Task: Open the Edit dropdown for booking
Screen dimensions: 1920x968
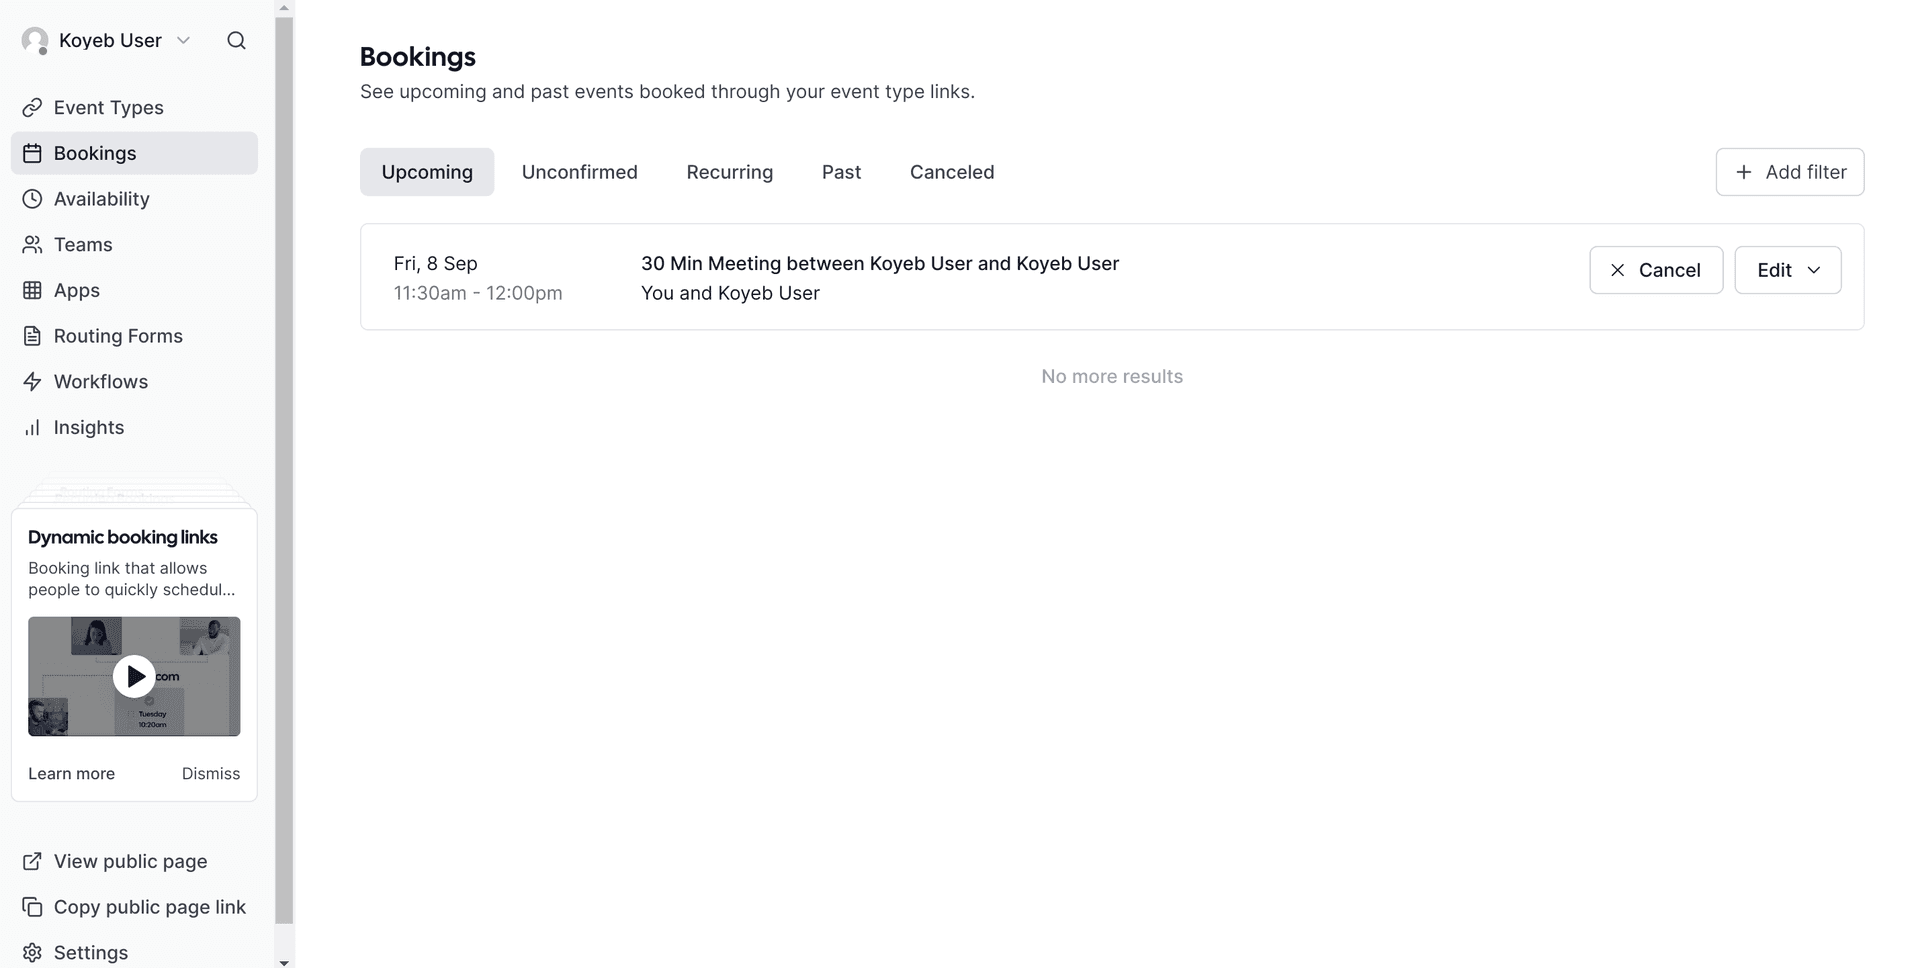Action: tap(1787, 270)
